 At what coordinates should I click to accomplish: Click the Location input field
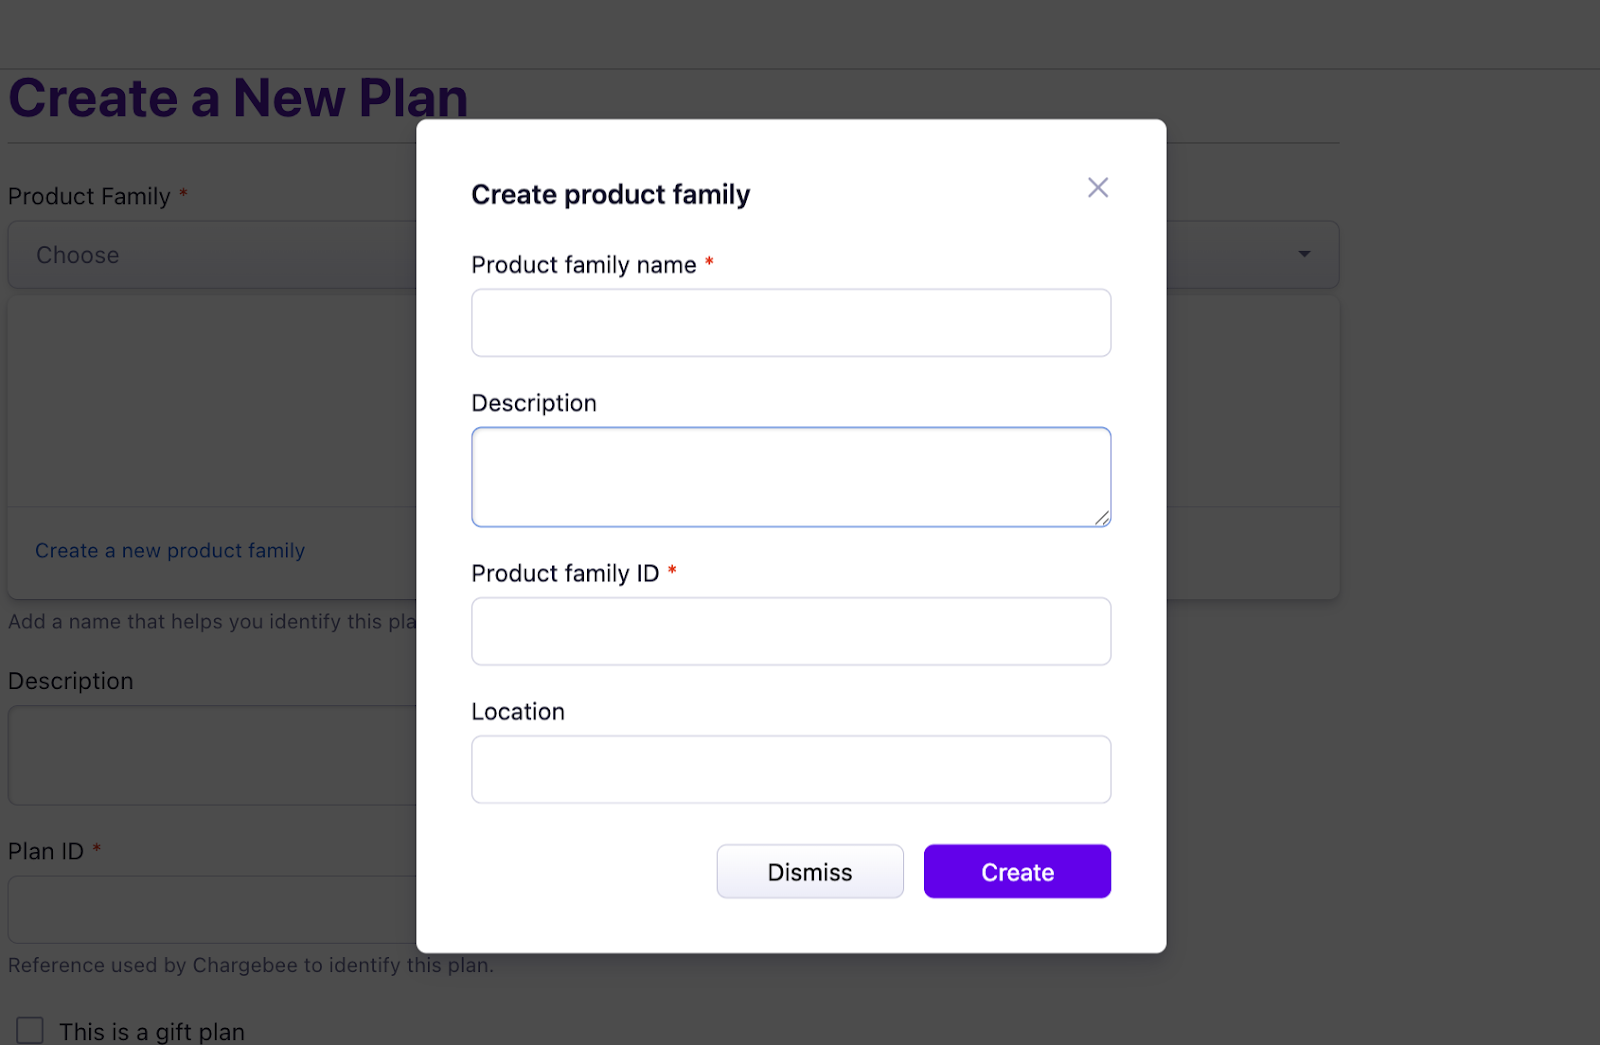coord(790,769)
